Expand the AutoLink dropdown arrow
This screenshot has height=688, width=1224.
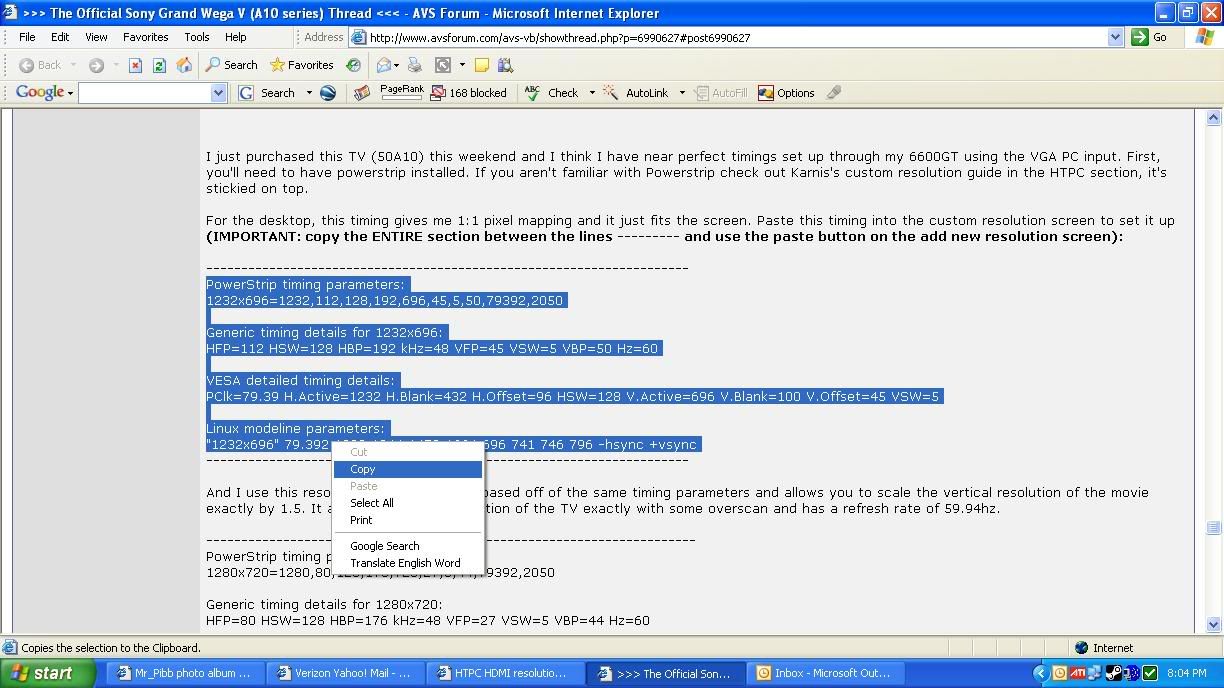point(682,93)
